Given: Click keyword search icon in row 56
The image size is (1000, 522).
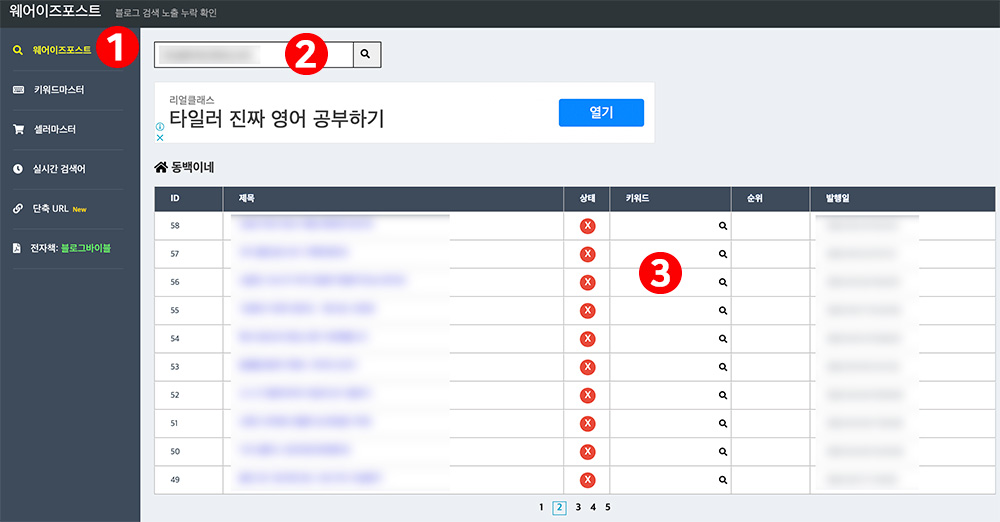Looking at the screenshot, I should click(723, 282).
